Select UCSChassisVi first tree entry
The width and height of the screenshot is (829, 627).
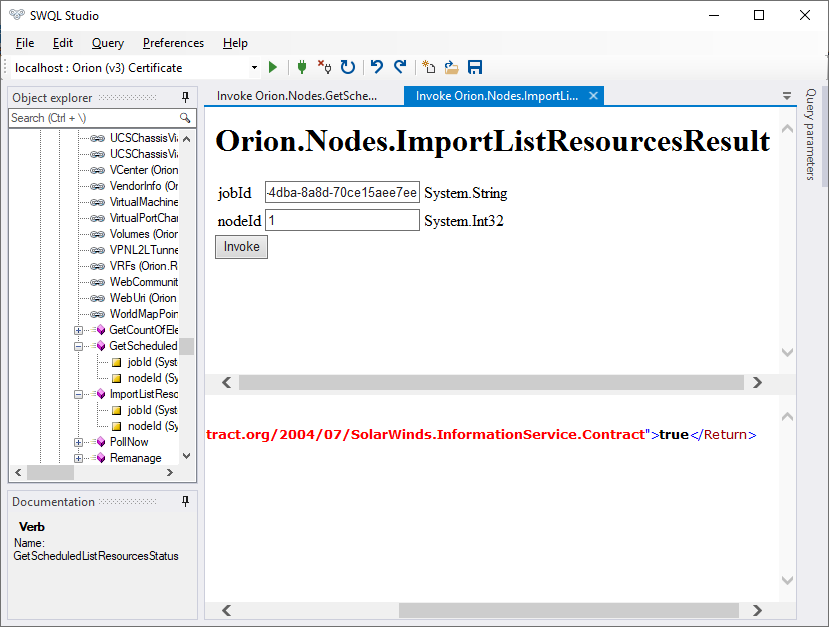coord(143,138)
